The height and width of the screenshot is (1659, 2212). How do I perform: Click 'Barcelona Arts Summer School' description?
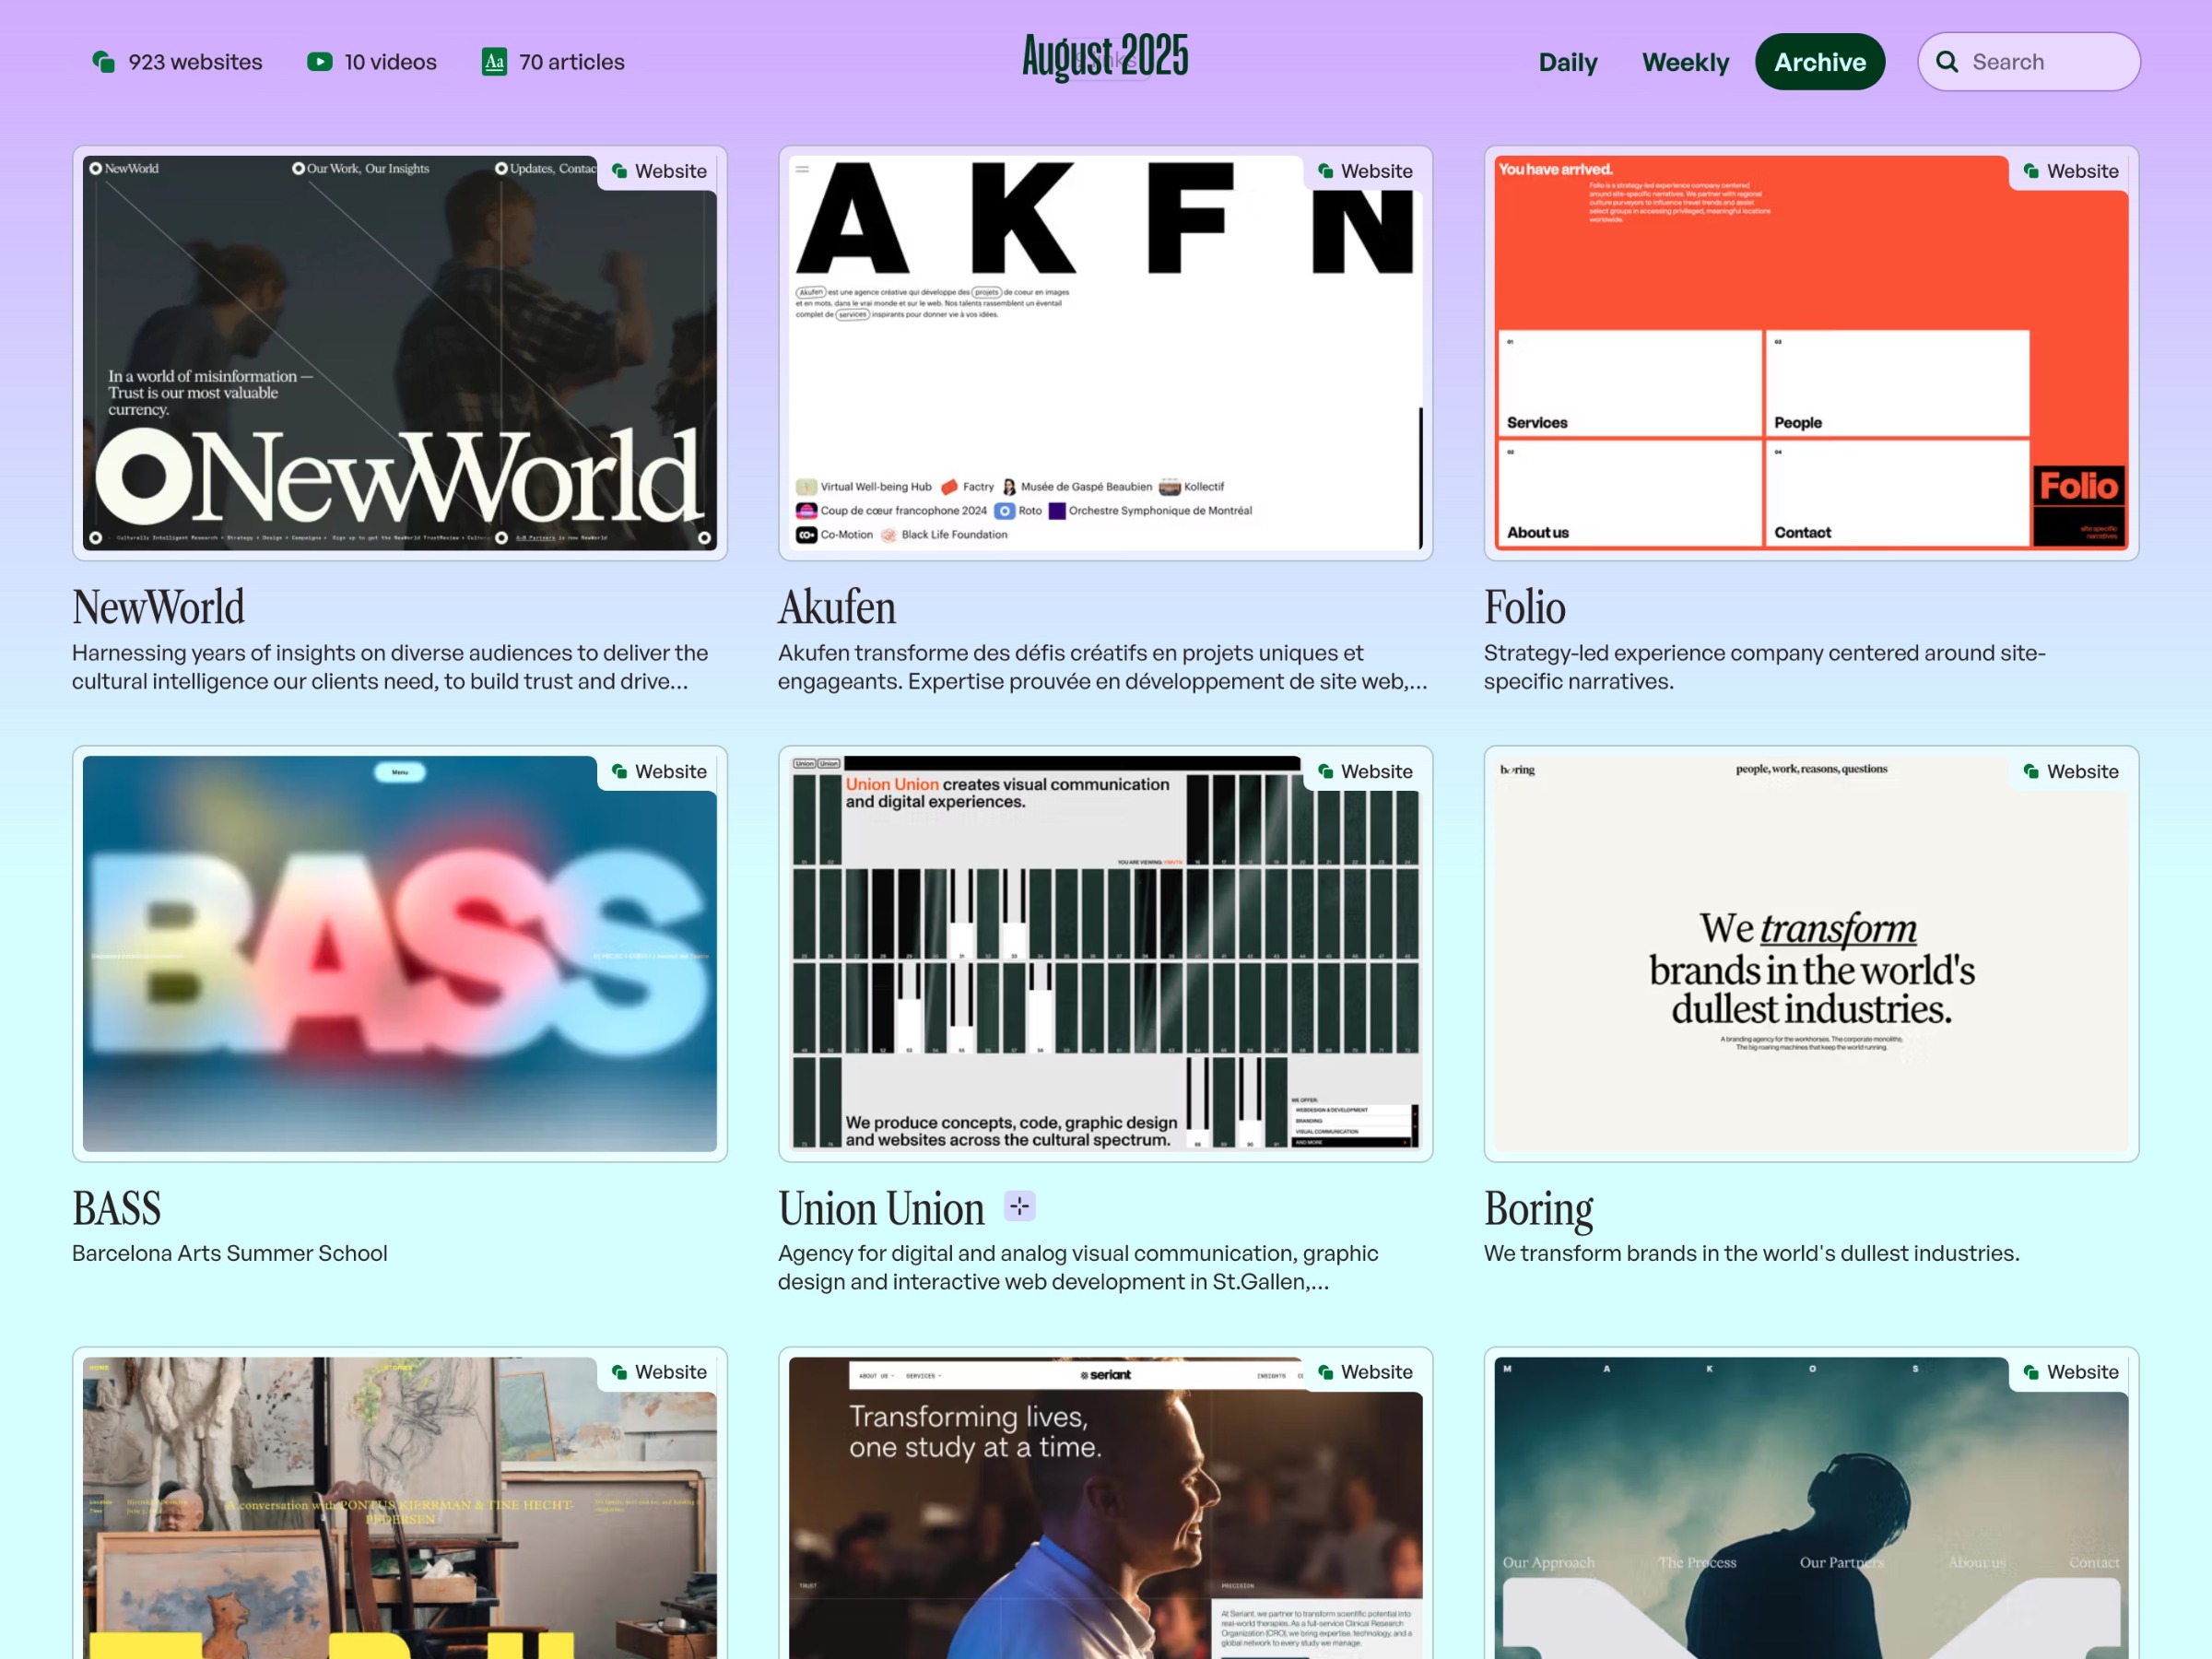tap(230, 1253)
